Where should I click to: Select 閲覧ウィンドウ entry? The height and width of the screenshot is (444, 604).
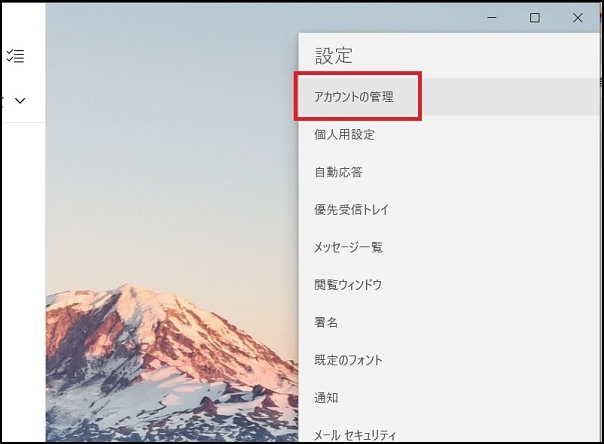pos(348,285)
